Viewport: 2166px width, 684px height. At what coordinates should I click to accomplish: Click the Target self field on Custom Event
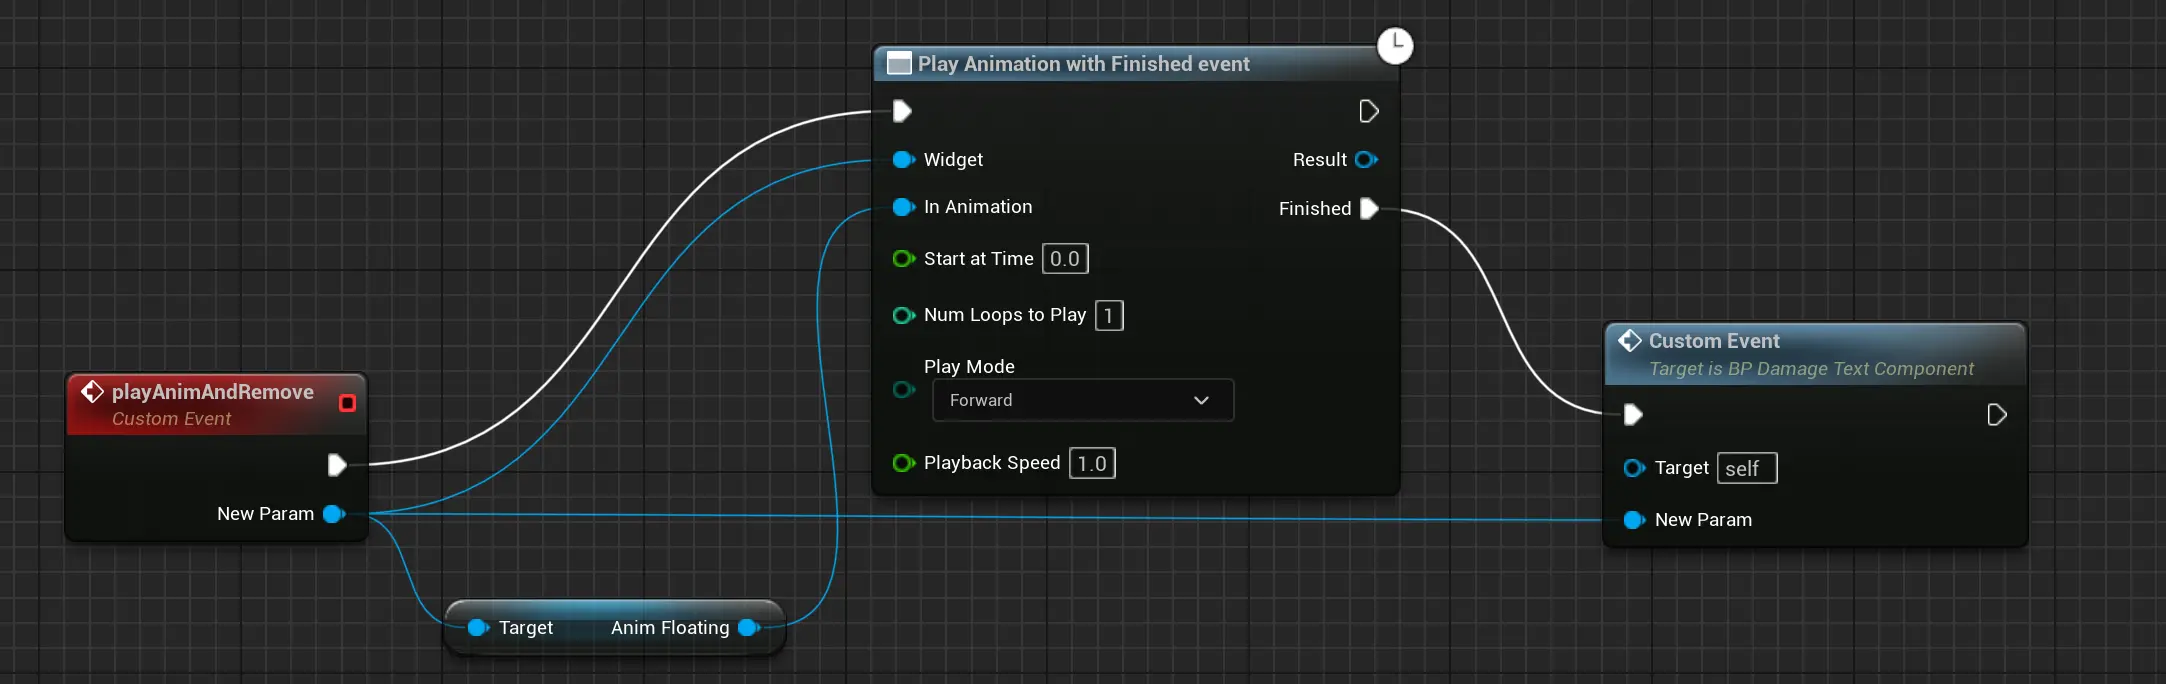[x=1746, y=469]
